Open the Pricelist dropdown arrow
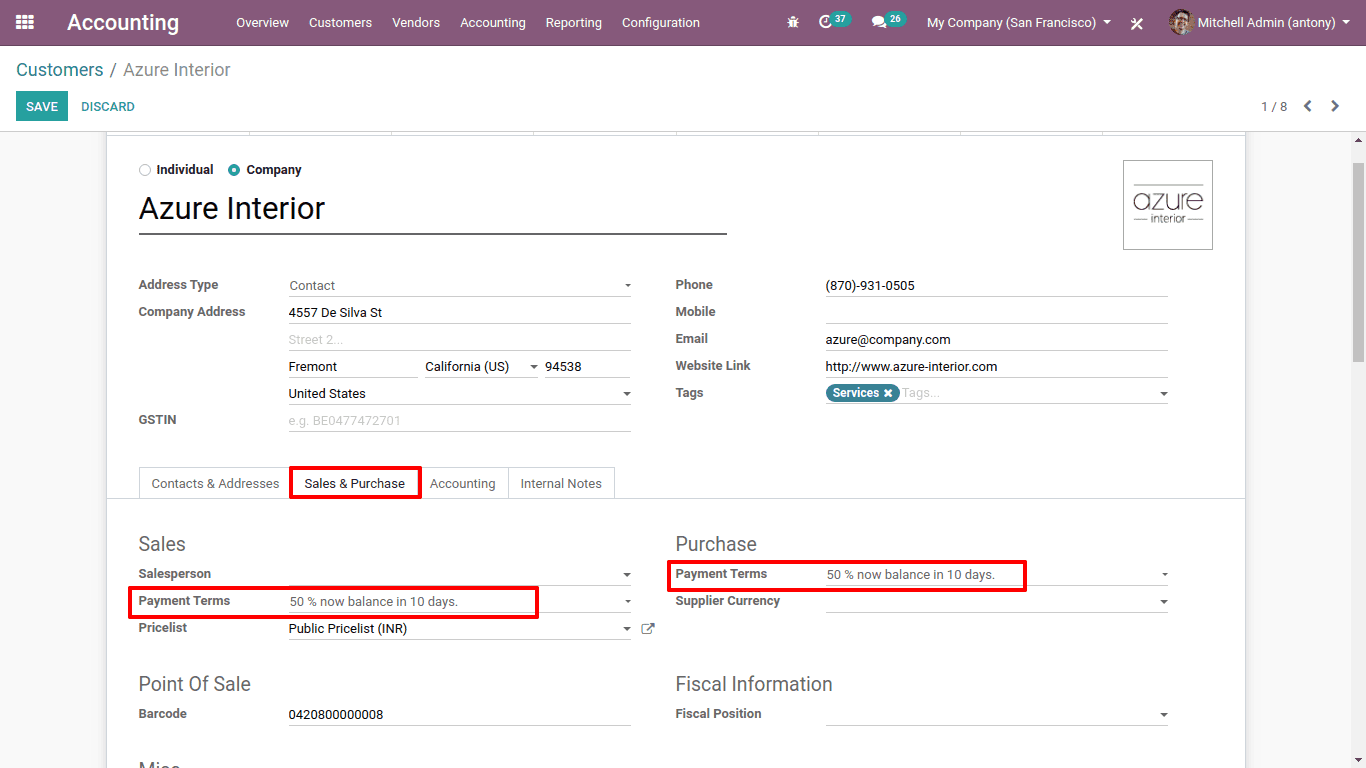Image resolution: width=1366 pixels, height=768 pixels. click(x=627, y=629)
